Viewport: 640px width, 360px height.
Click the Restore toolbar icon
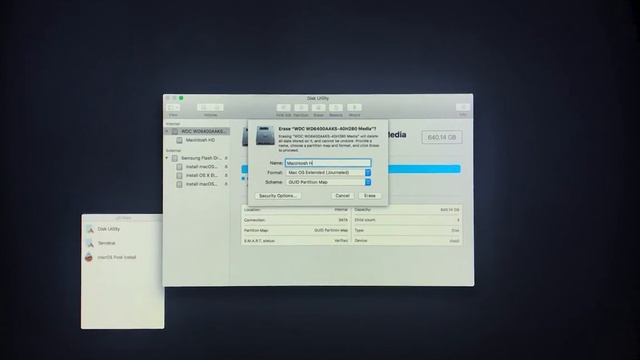(336, 107)
